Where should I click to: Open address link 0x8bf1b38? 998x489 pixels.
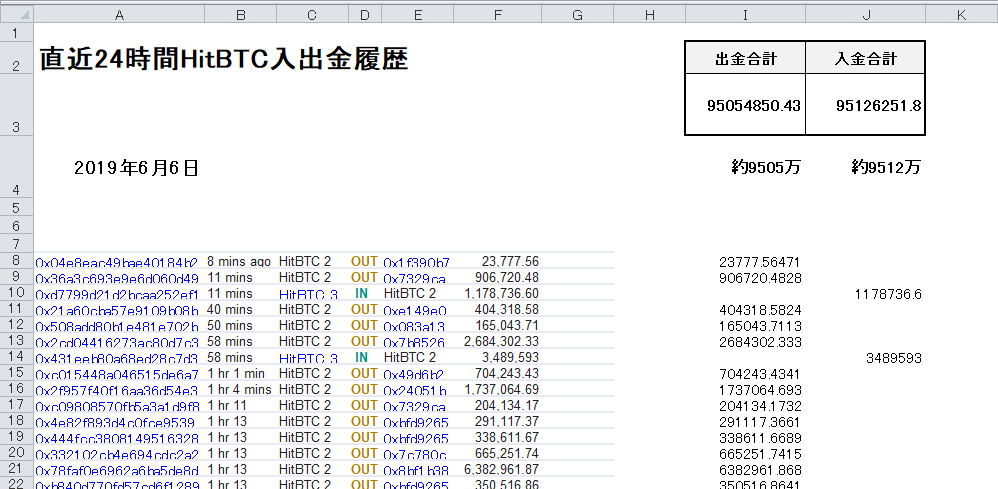416,470
